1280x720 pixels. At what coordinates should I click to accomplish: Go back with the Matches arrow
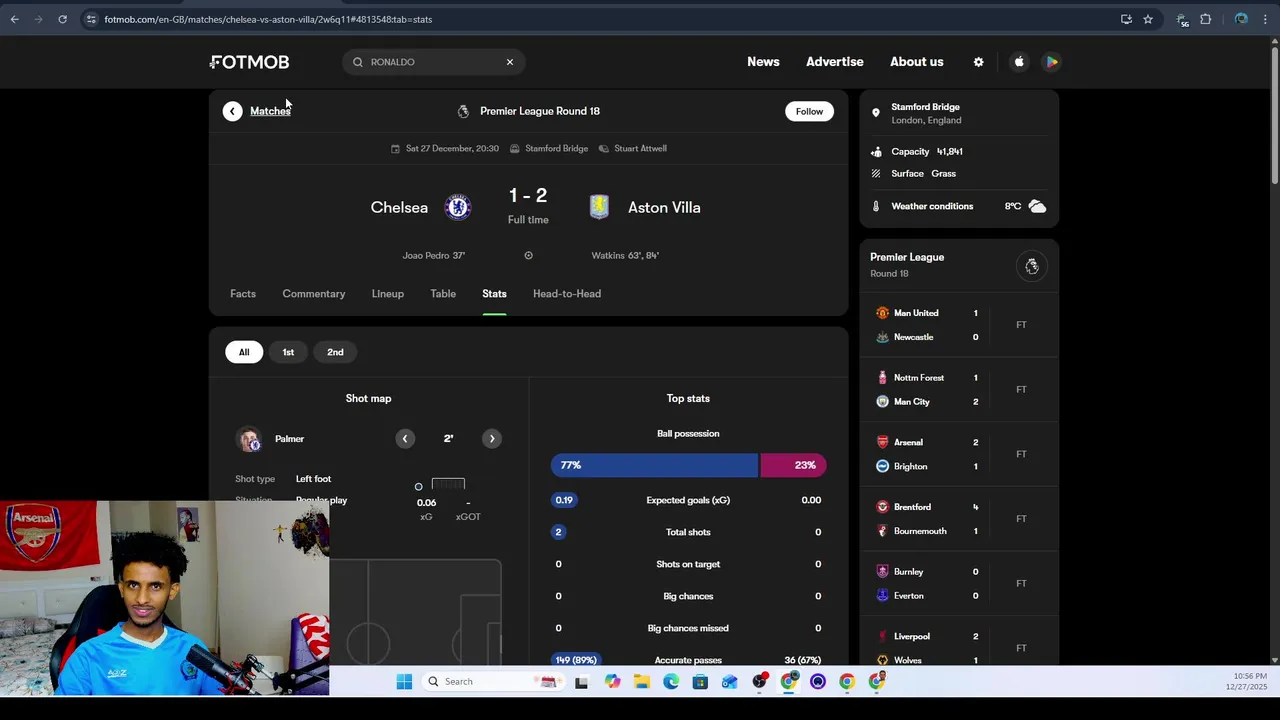(232, 111)
